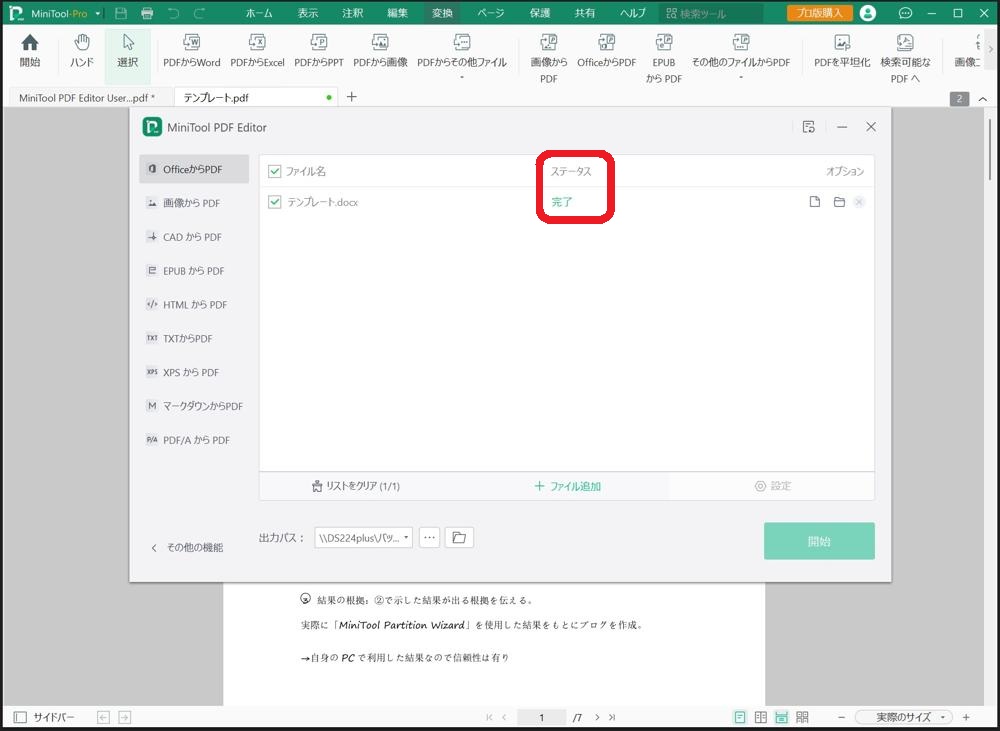Remove テンプレート.docx from the list
This screenshot has height=731, width=1000.
859,202
